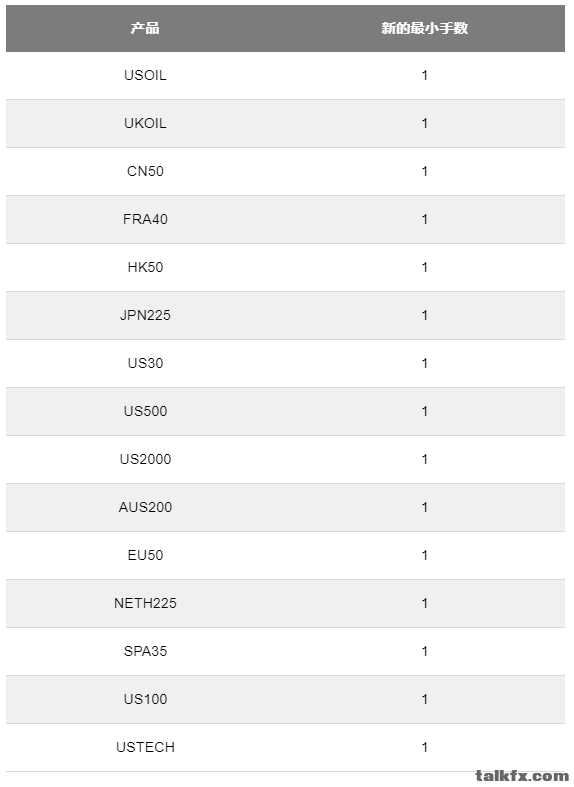This screenshot has width=574, height=787.
Task: Click the EU50 row label
Action: pyautogui.click(x=145, y=555)
